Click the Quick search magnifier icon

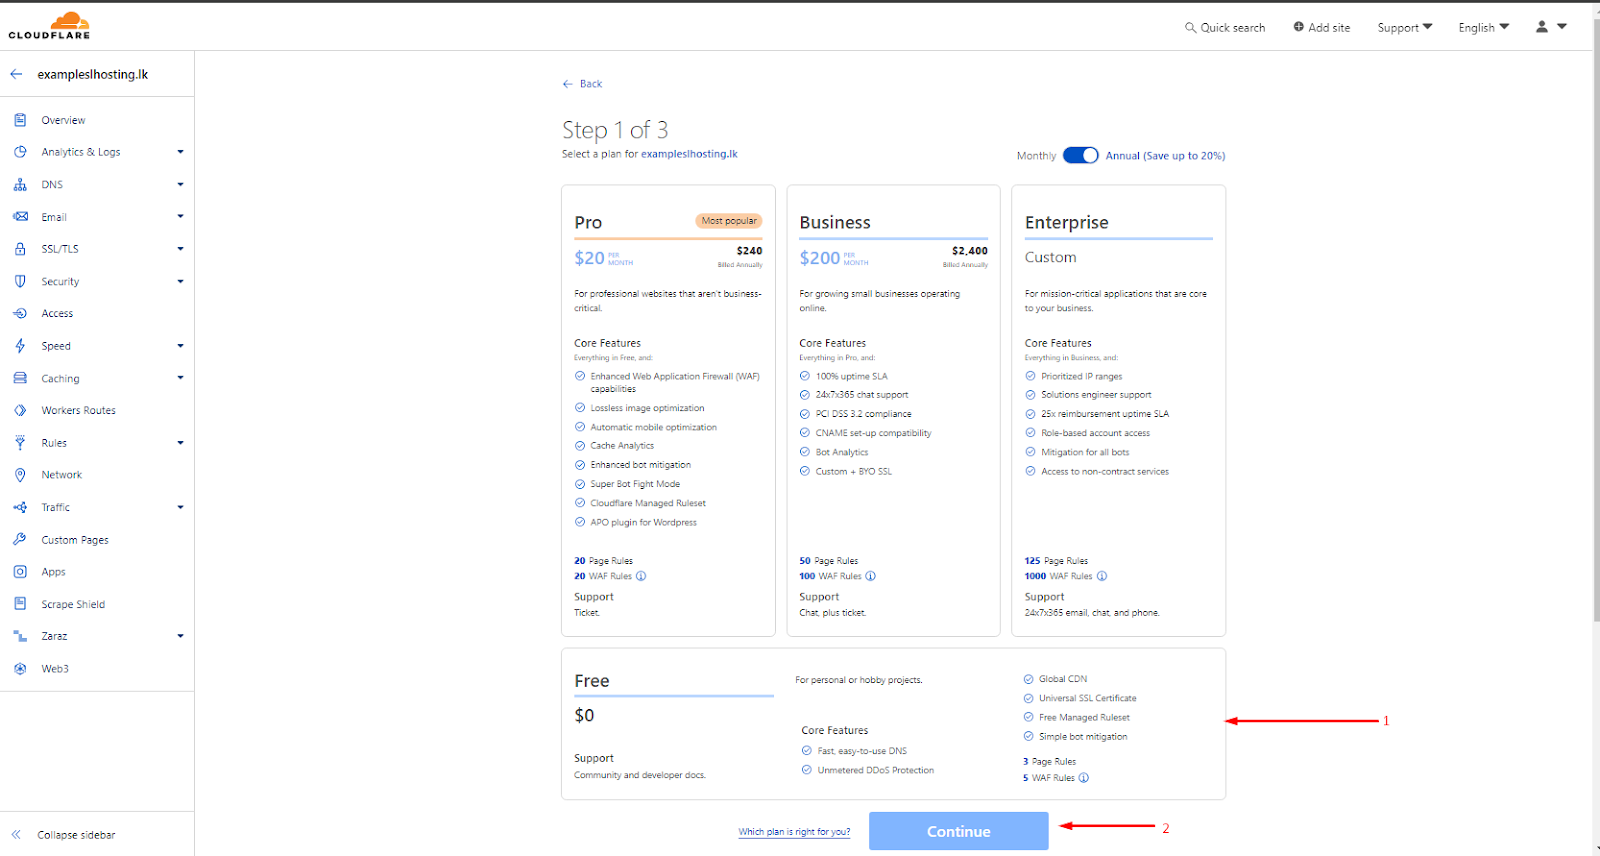click(x=1190, y=28)
